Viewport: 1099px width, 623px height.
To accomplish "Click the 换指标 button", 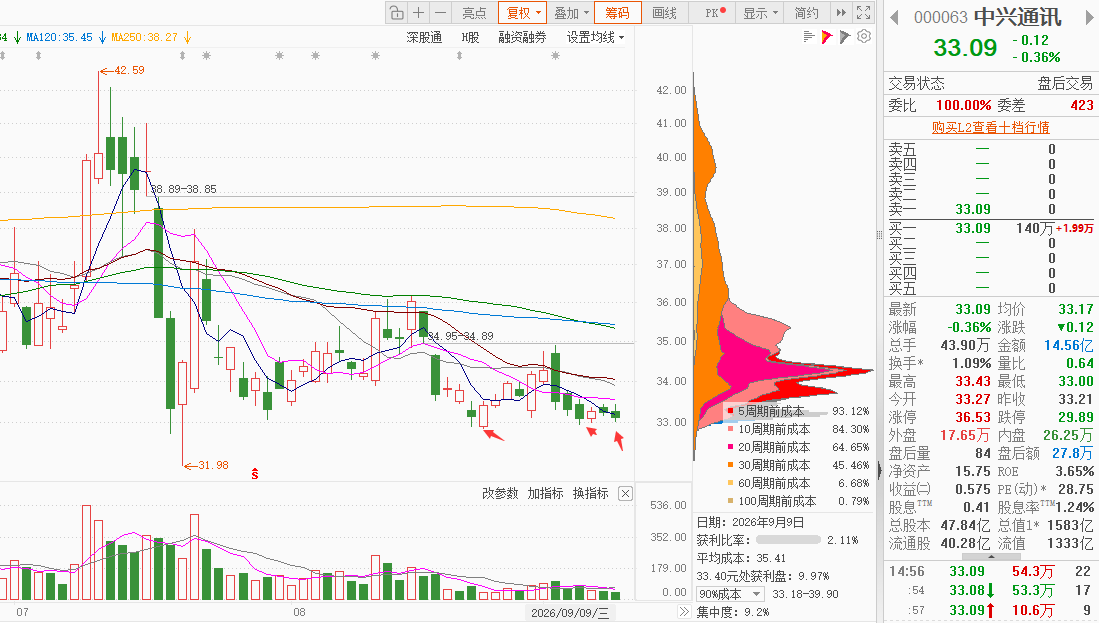I will (x=590, y=493).
